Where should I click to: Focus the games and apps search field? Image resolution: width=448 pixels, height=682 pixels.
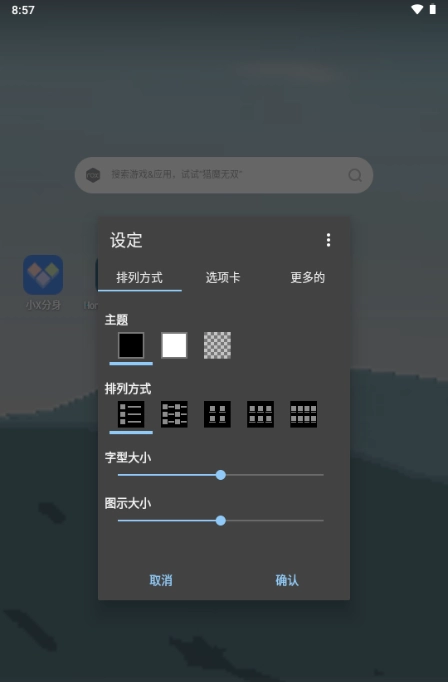tap(224, 175)
